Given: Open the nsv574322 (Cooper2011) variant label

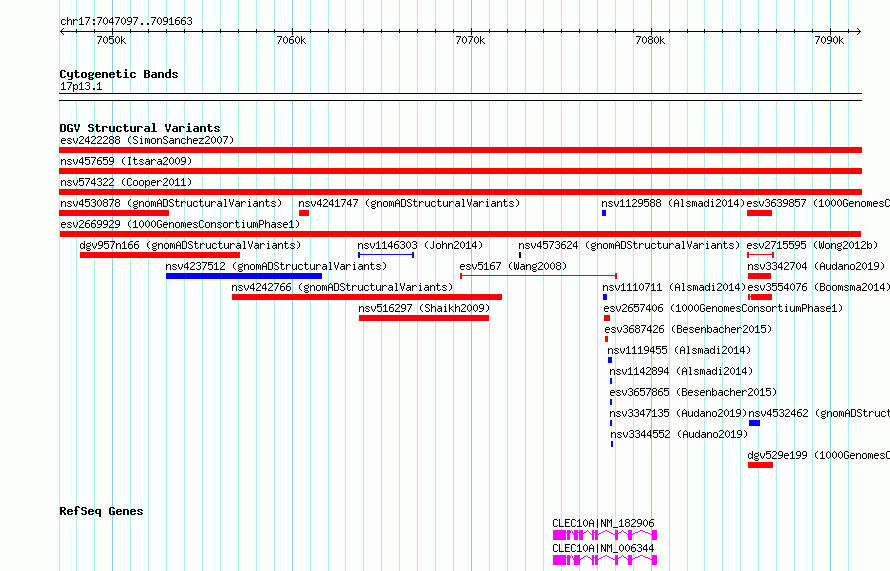Looking at the screenshot, I should 126,182.
